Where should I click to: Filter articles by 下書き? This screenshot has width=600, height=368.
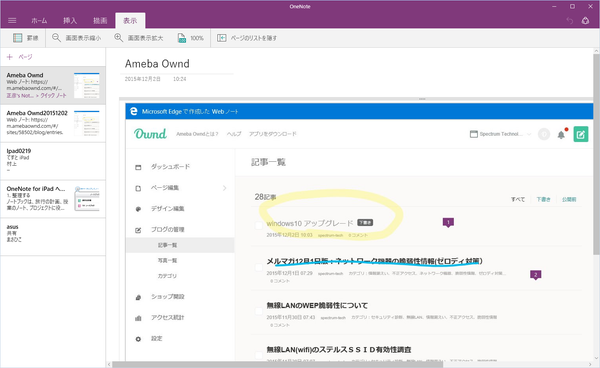tap(543, 199)
